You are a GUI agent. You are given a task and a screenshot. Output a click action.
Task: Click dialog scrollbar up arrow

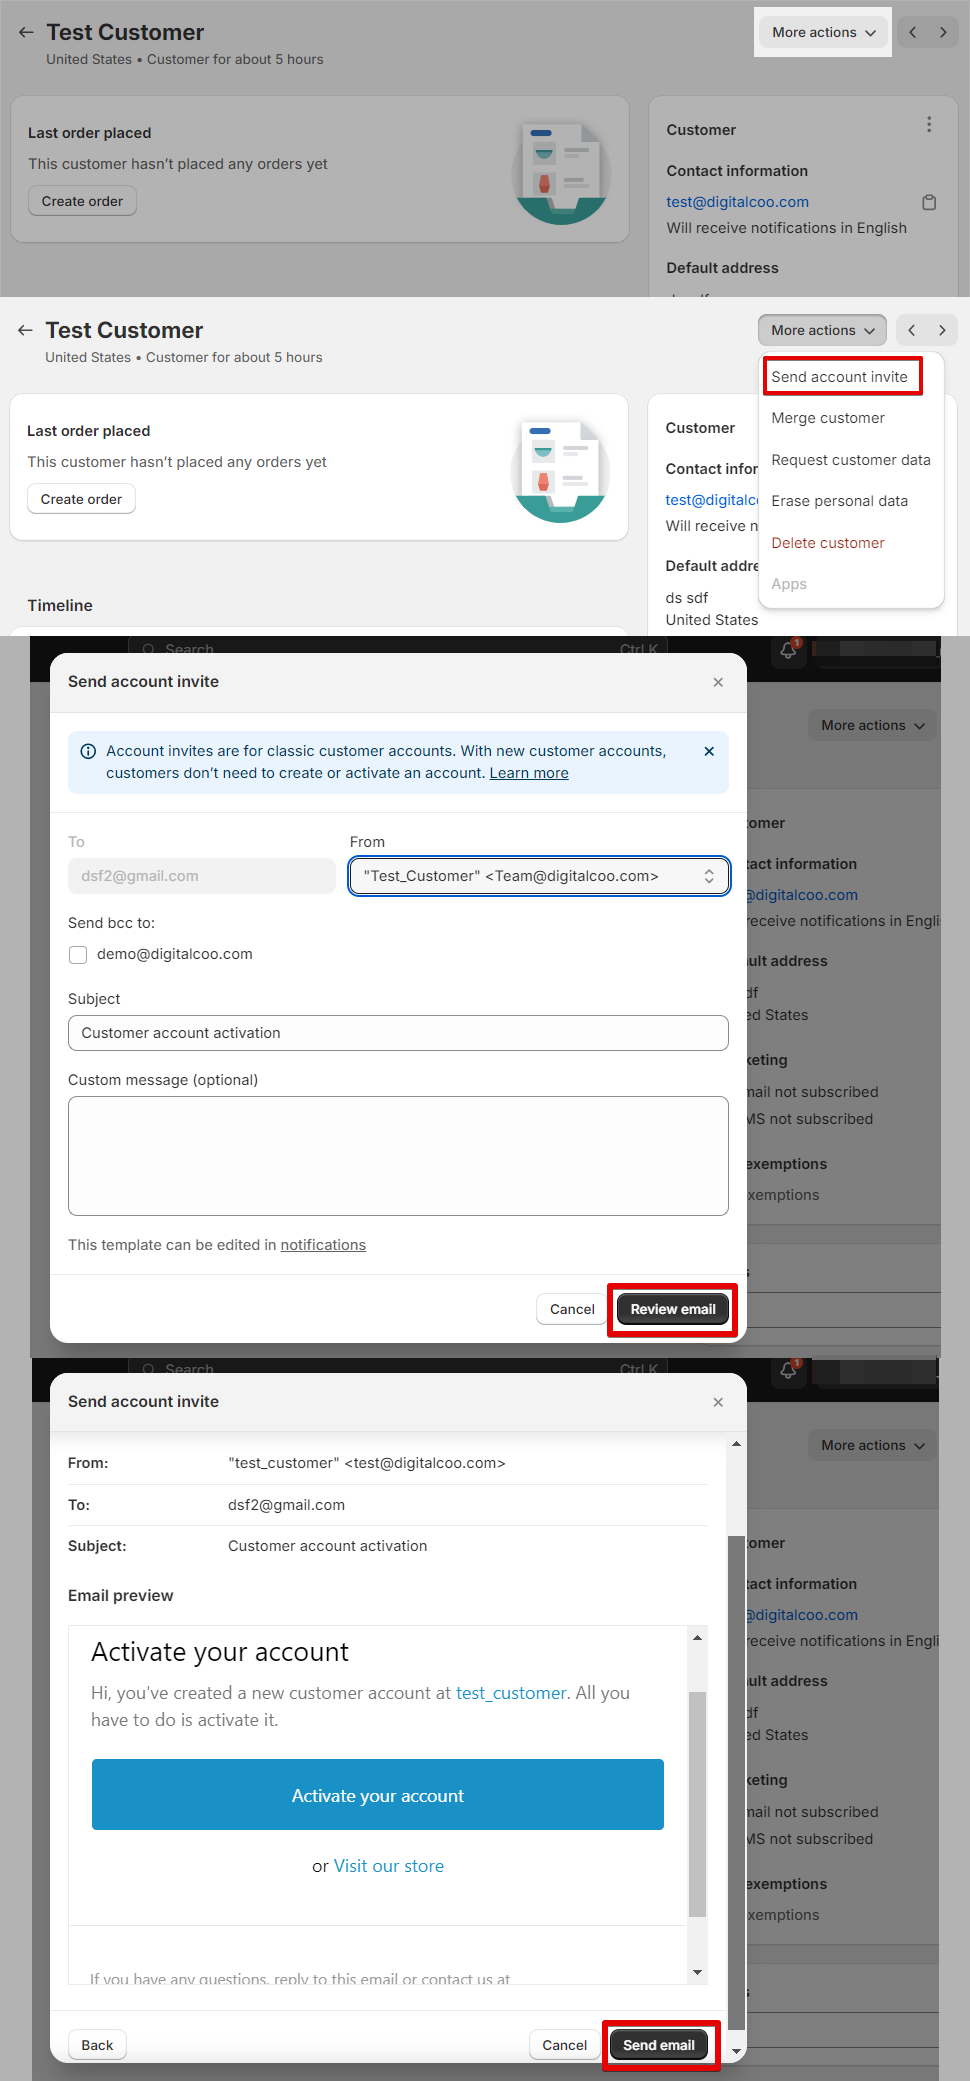737,1444
